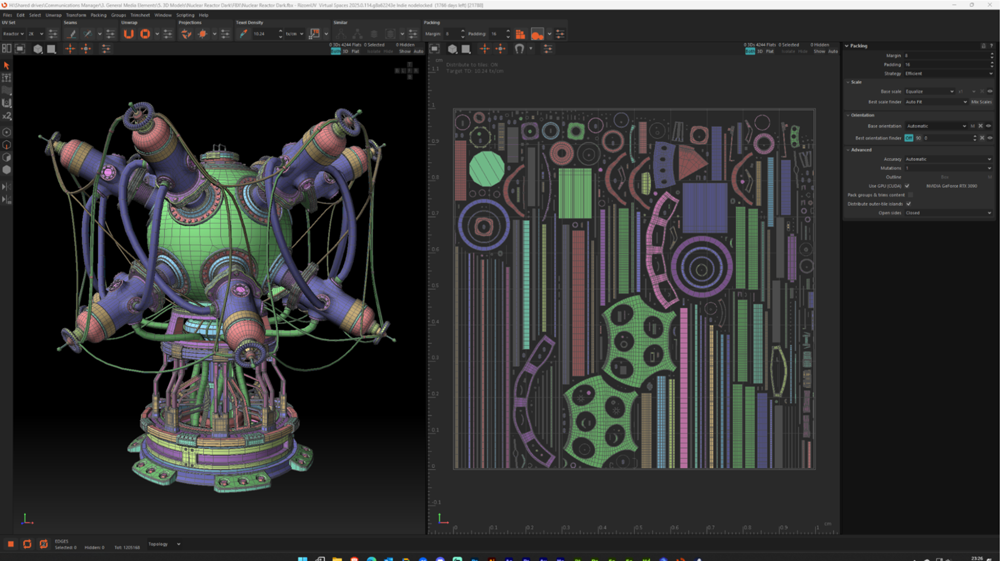Click the Unwrap U icon in toolbar
1000x561 pixels.
click(128, 34)
